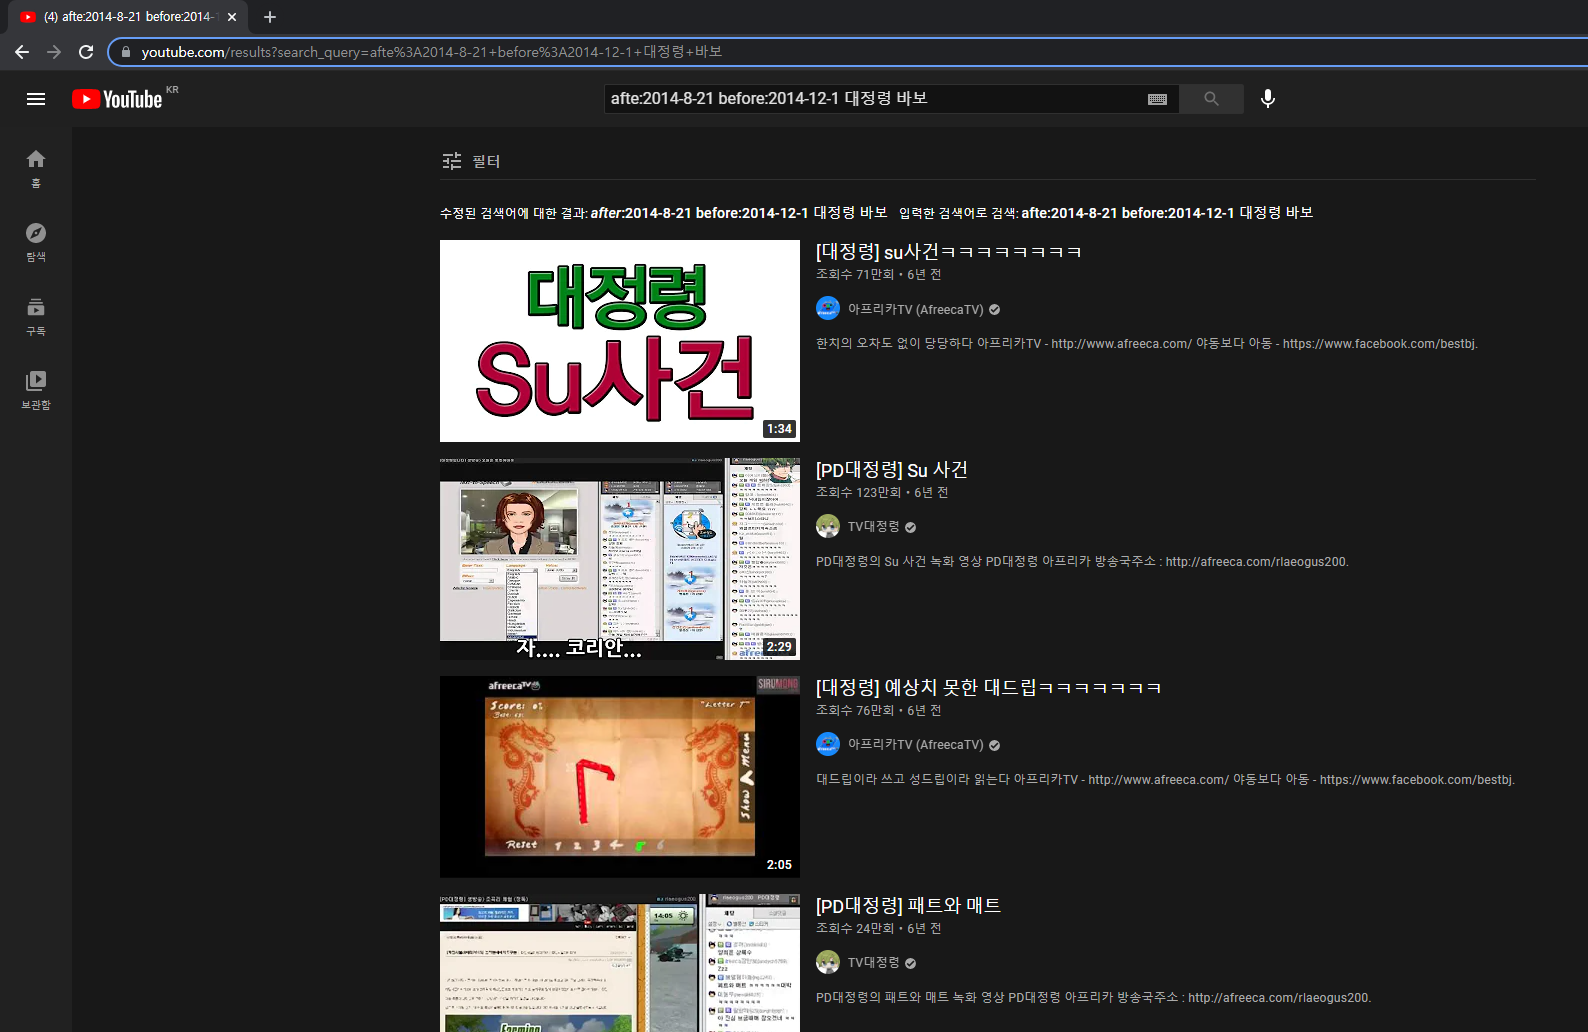Click the YouTube search input field
Image resolution: width=1588 pixels, height=1032 pixels.
coord(870,99)
